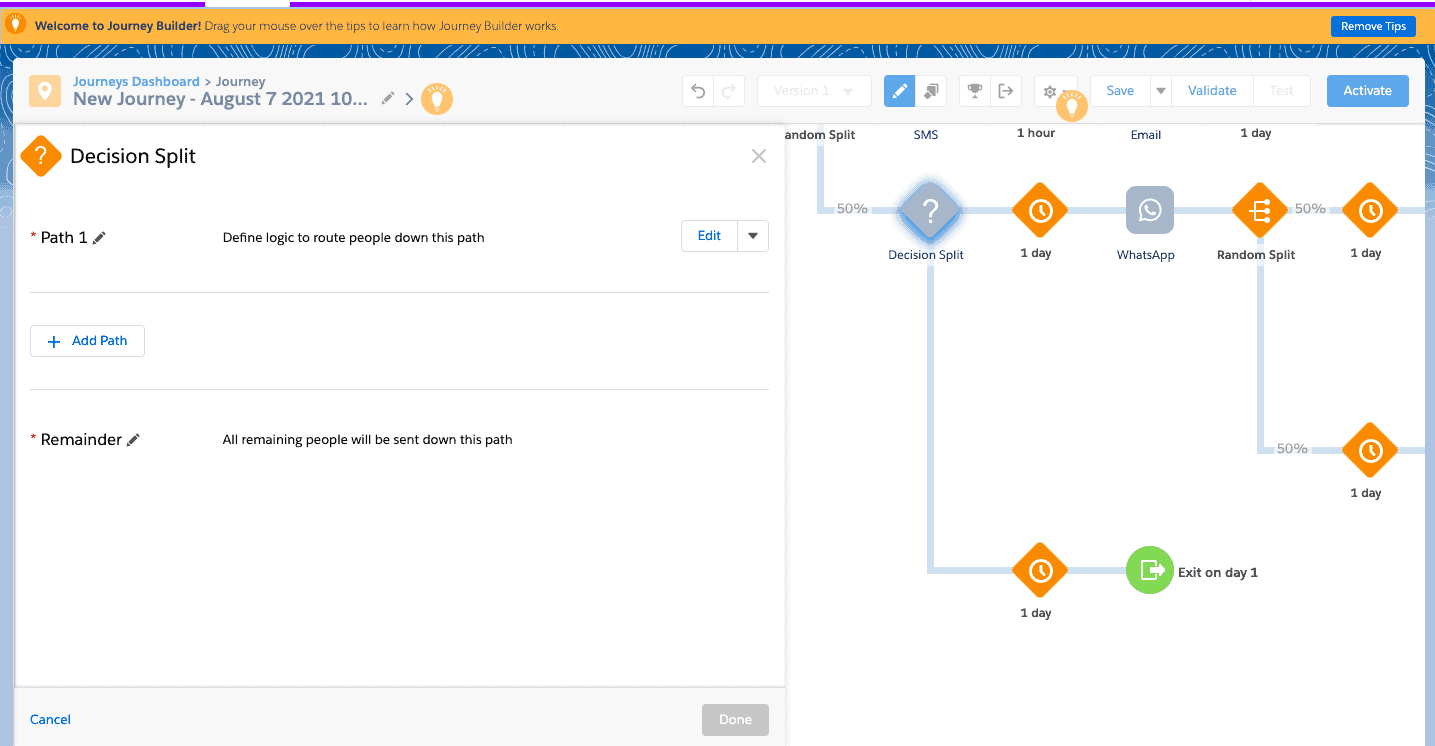Select the Random Split activity node
Viewport: 1435px width, 746px height.
coord(1258,211)
